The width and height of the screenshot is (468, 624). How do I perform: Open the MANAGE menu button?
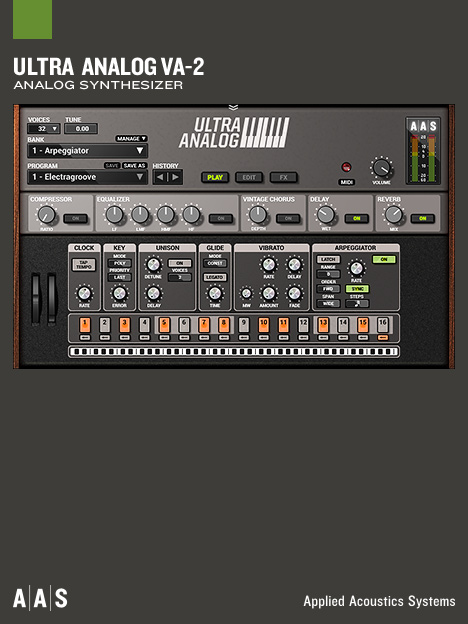coord(131,138)
